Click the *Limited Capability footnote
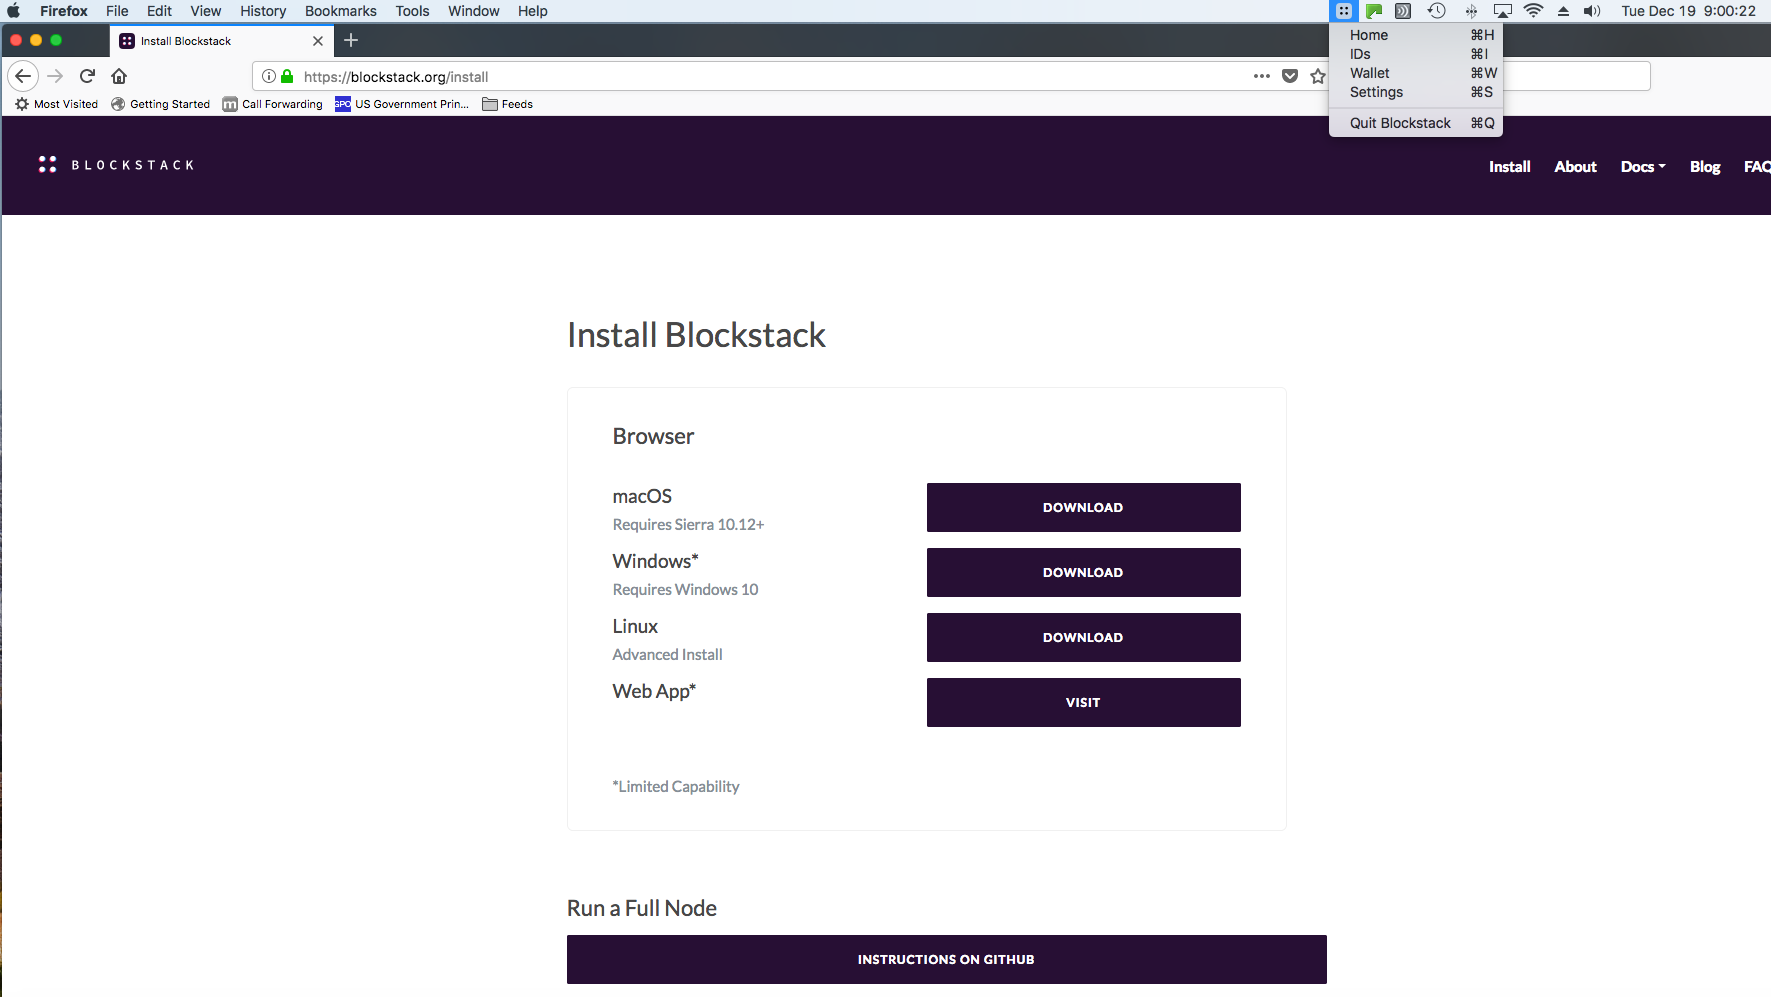Image resolution: width=1771 pixels, height=997 pixels. 676,786
